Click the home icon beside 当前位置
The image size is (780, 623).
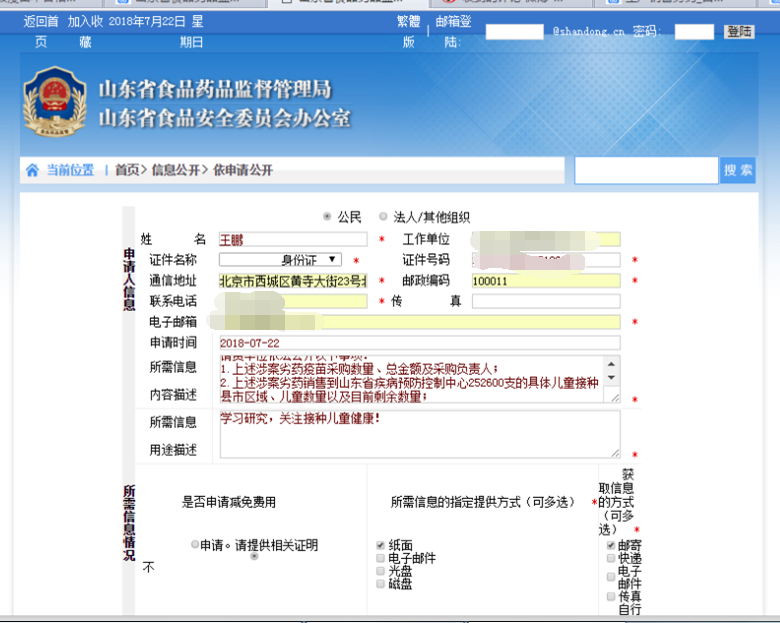pyautogui.click(x=32, y=170)
